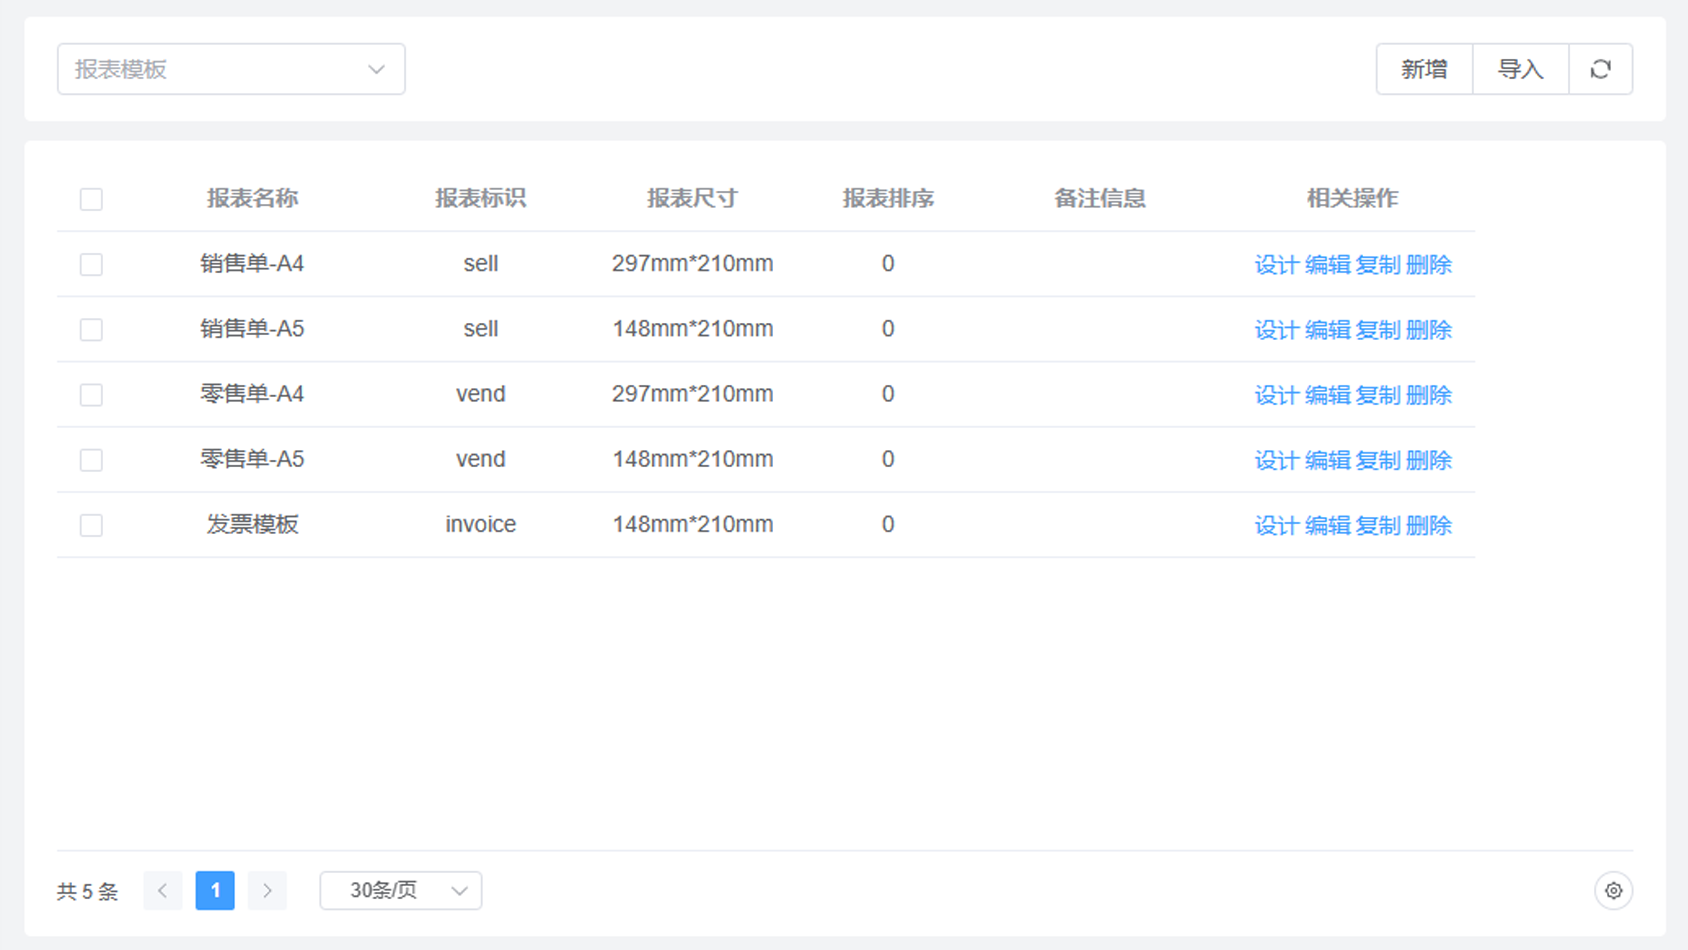1688x950 pixels.
Task: Click 设计 for 发票模板 row
Action: tap(1276, 525)
